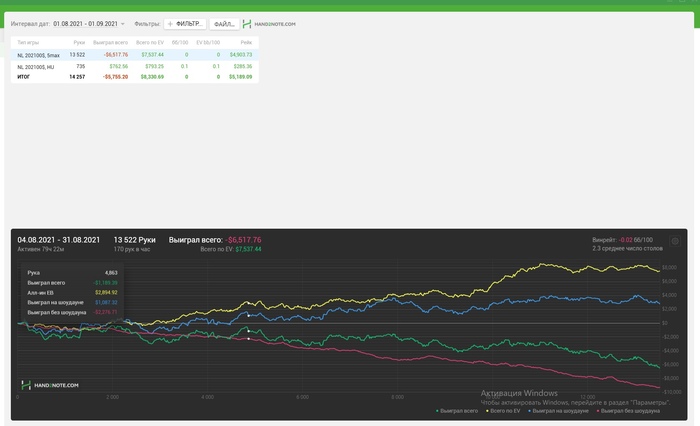Click x-axis label 2 000
The height and width of the screenshot is (426, 700).
(112, 397)
